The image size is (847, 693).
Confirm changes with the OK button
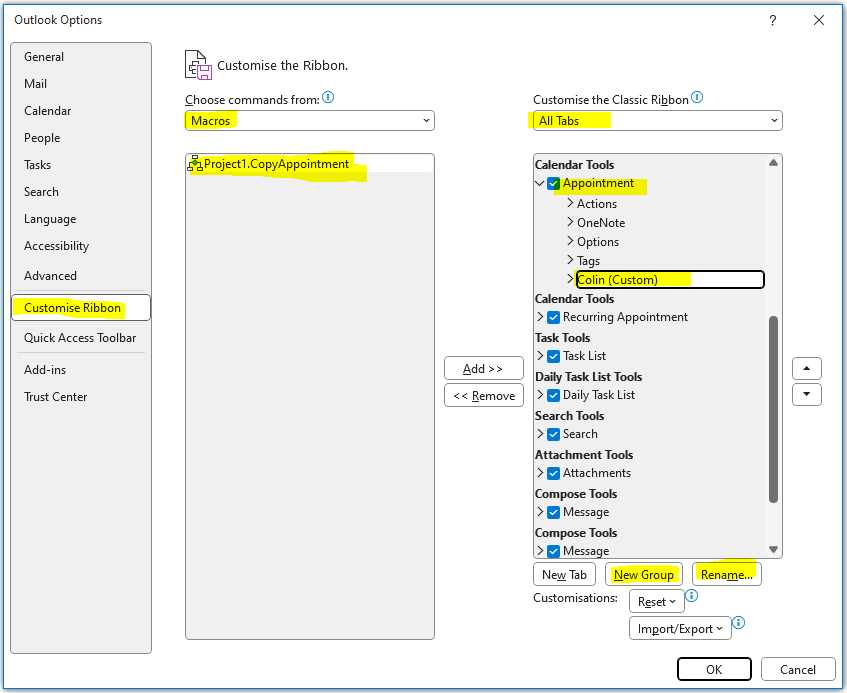point(714,669)
